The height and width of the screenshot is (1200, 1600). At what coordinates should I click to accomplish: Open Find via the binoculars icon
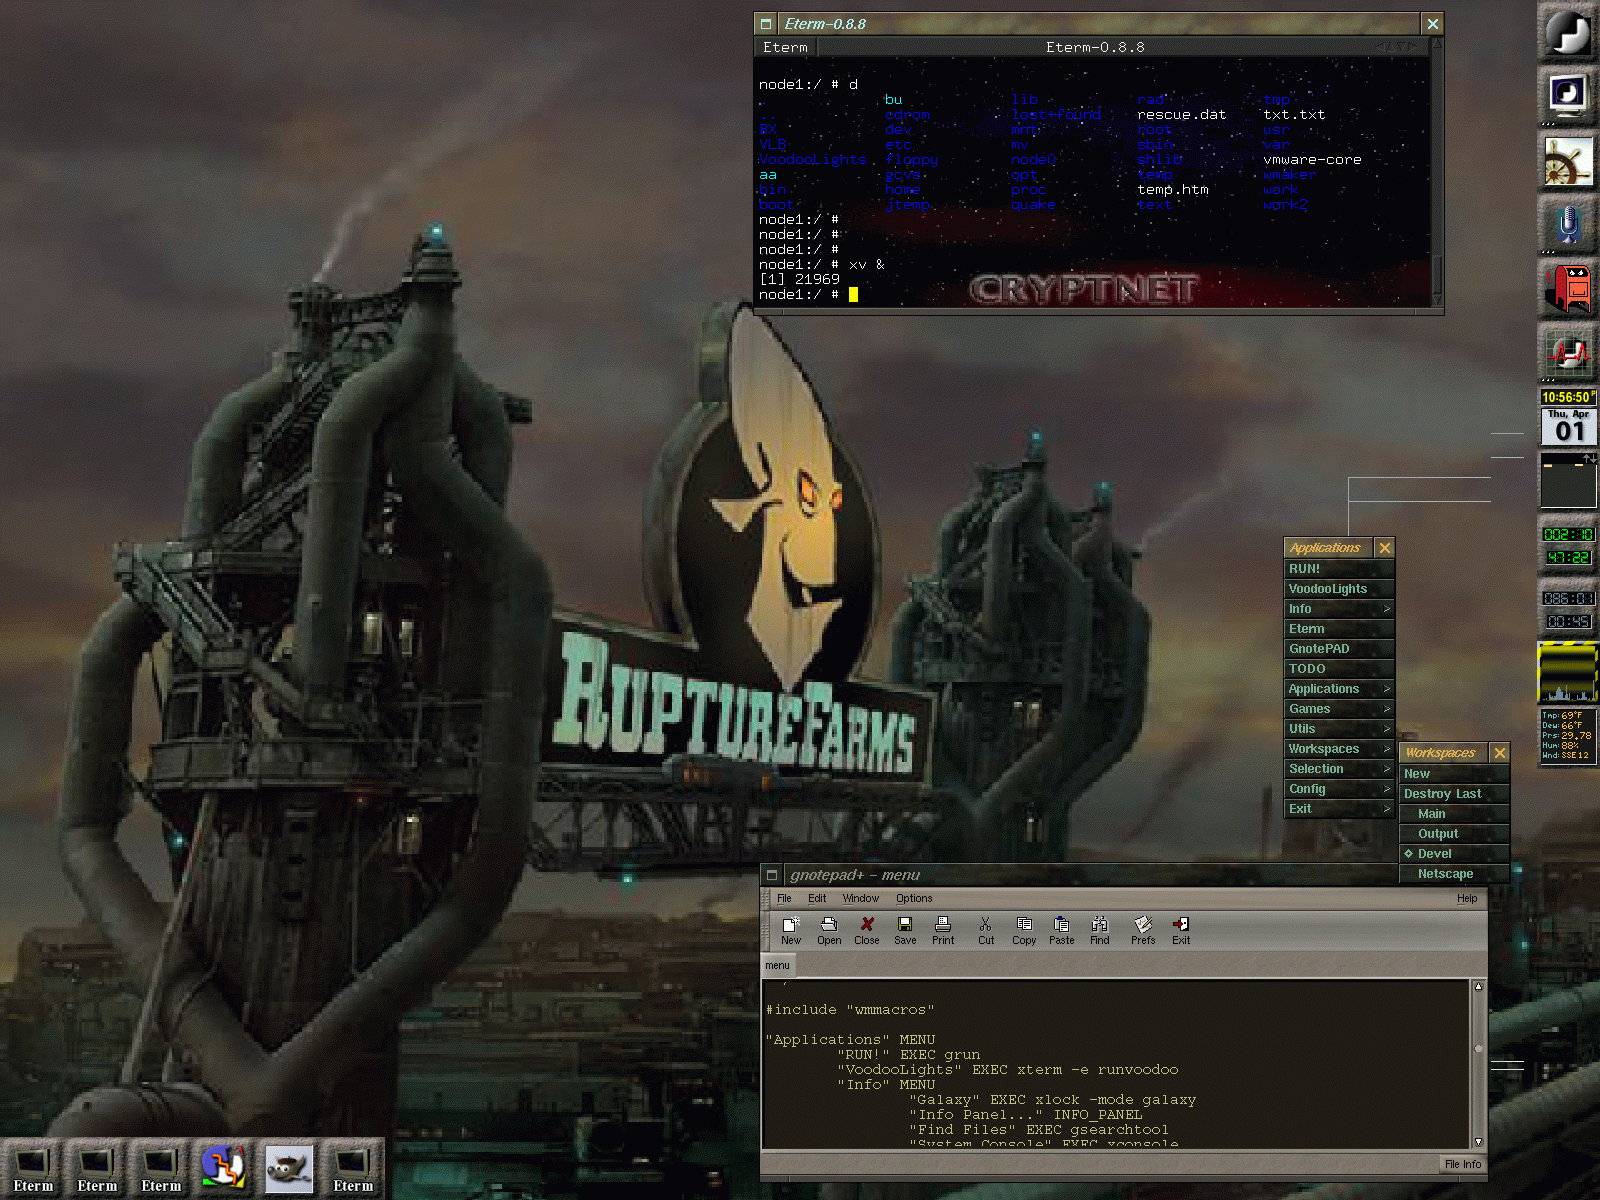(x=1100, y=930)
